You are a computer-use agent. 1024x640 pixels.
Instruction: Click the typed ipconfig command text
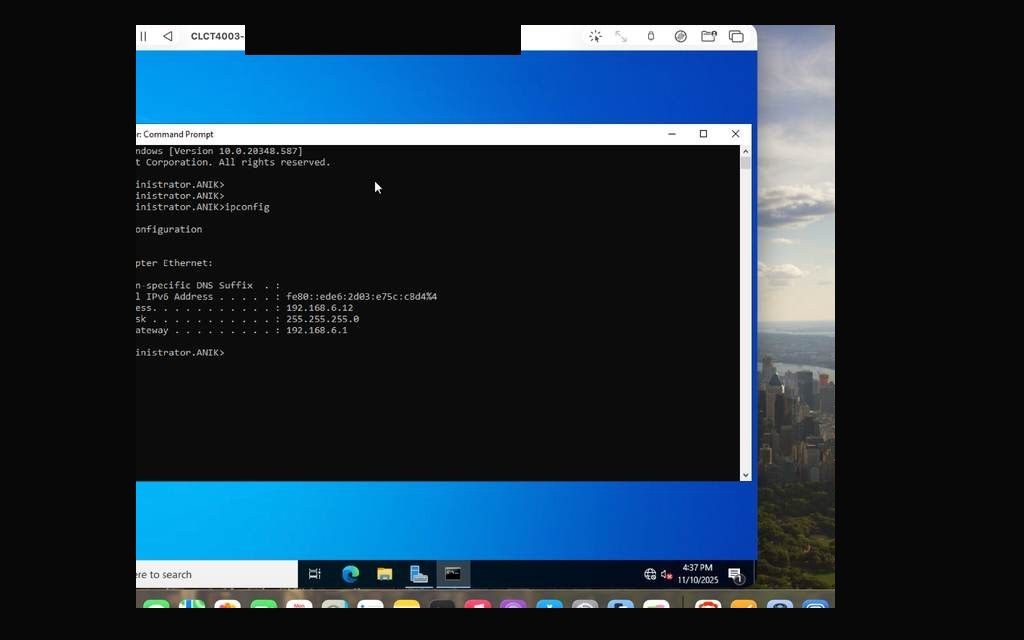pyautogui.click(x=247, y=207)
